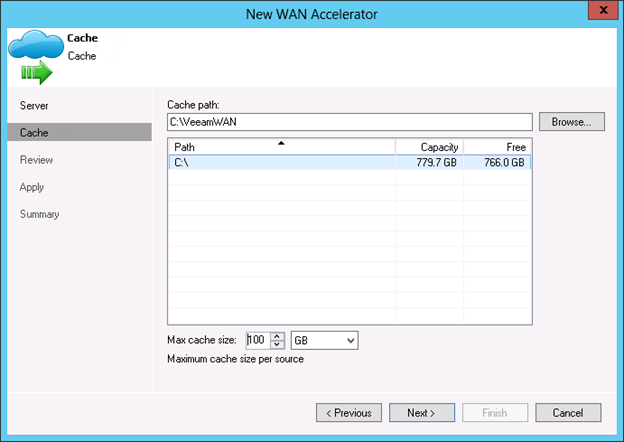Increase max cache size with up arrow
Viewport: 624px width, 442px height.
pyautogui.click(x=277, y=337)
